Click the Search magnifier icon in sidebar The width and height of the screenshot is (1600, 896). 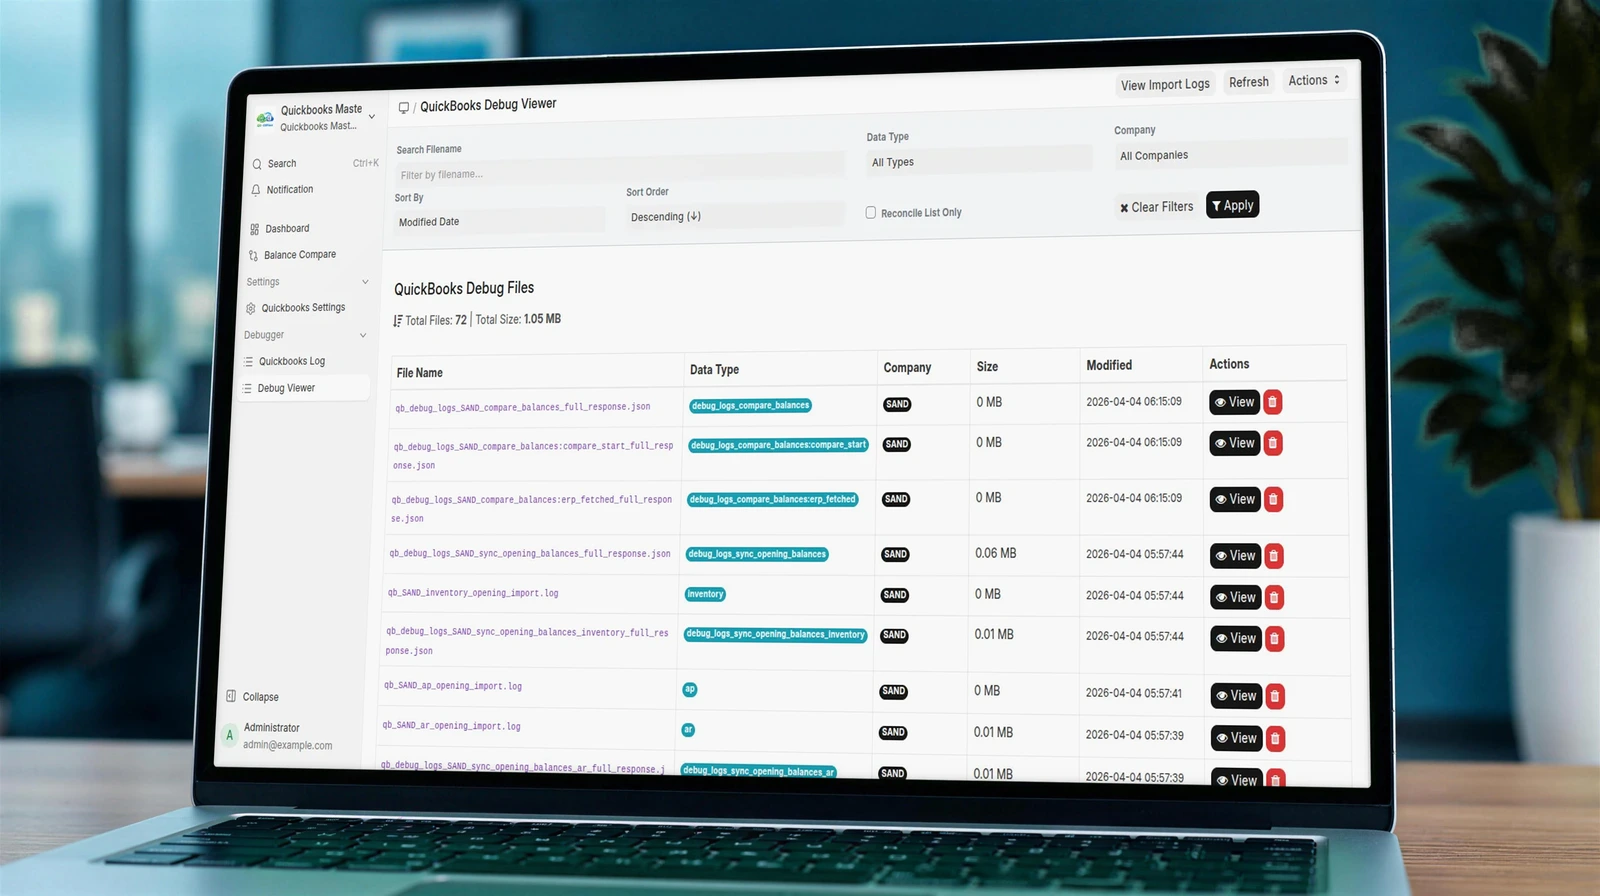point(257,164)
